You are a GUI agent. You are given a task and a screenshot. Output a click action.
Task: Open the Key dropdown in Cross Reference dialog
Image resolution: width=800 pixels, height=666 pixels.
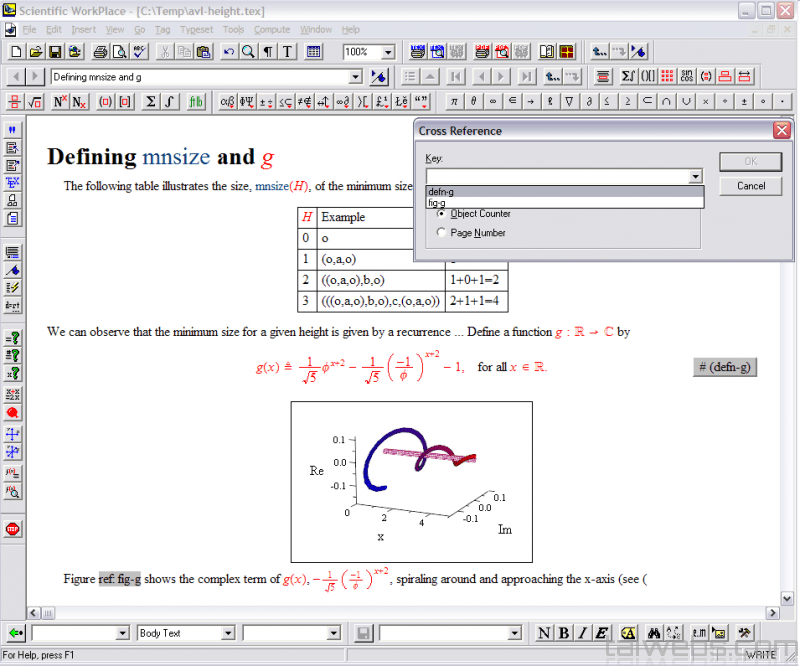(696, 176)
